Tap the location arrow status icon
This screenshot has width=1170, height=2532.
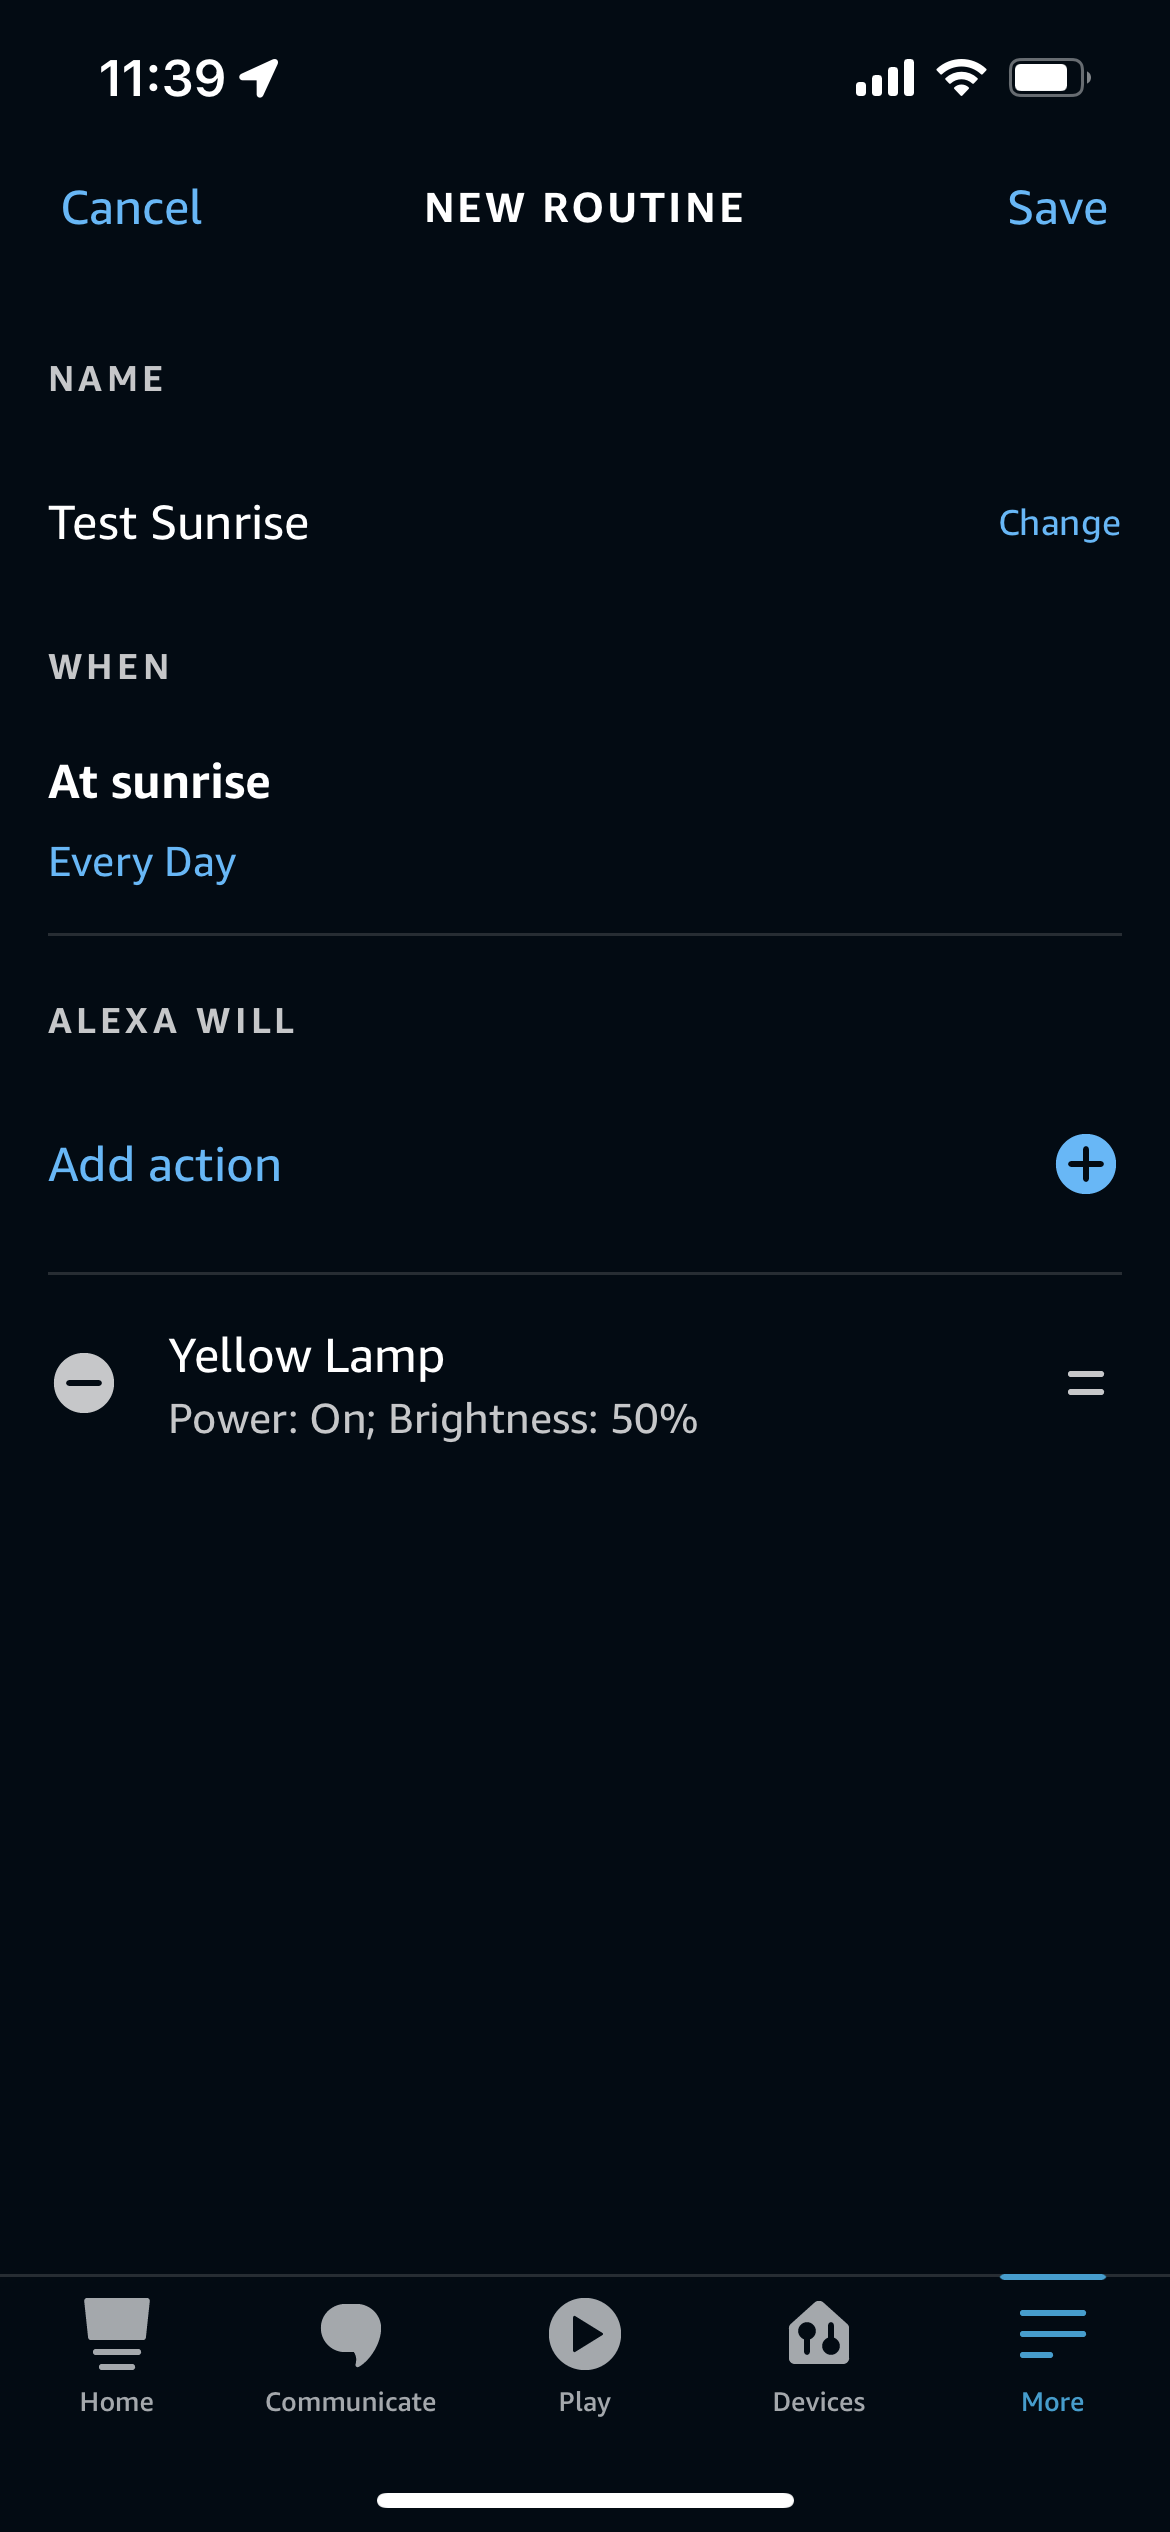tap(259, 78)
